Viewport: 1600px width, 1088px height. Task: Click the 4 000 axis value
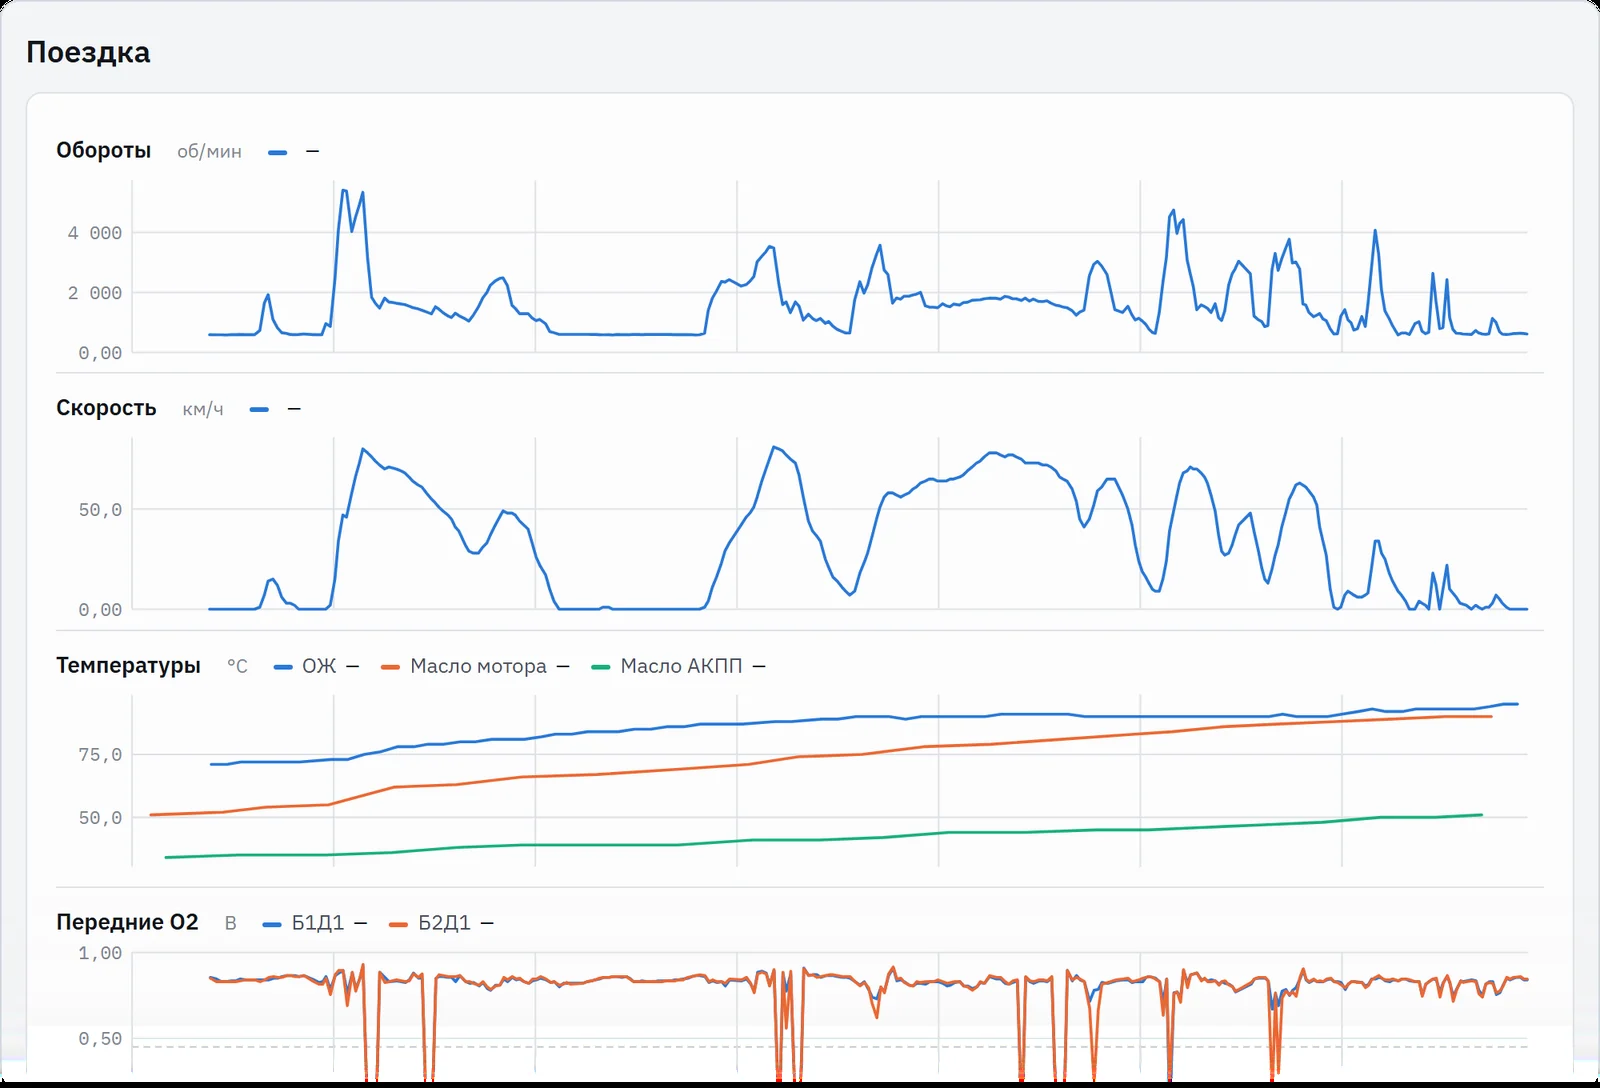point(94,233)
